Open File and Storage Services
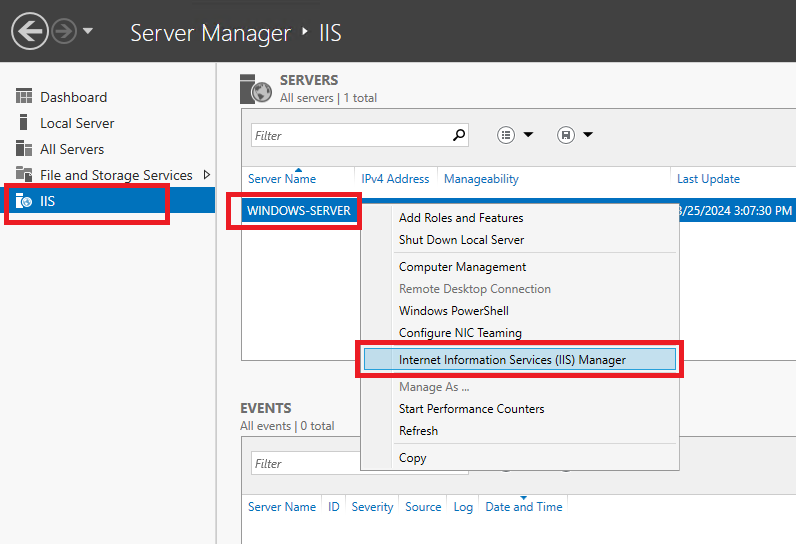 [x=116, y=175]
